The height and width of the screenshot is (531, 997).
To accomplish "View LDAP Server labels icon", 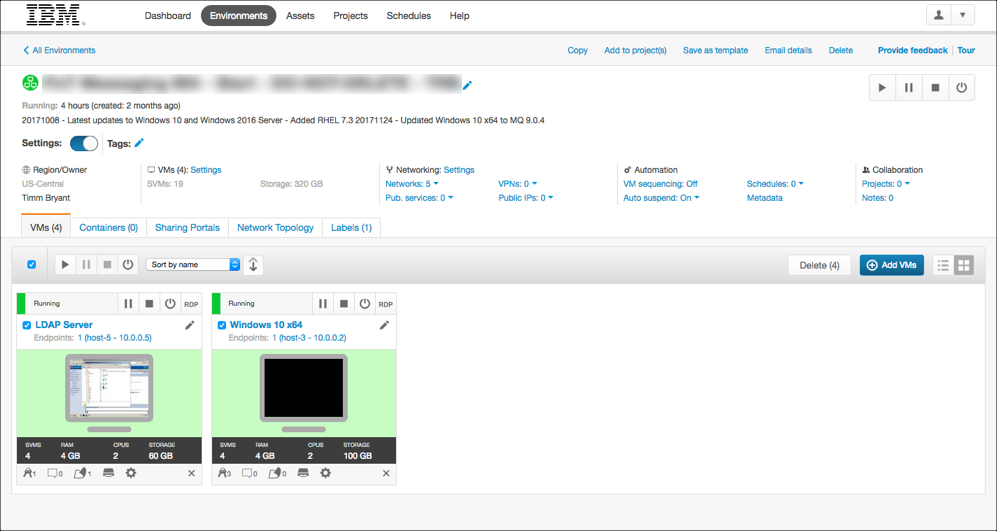I will click(x=83, y=473).
